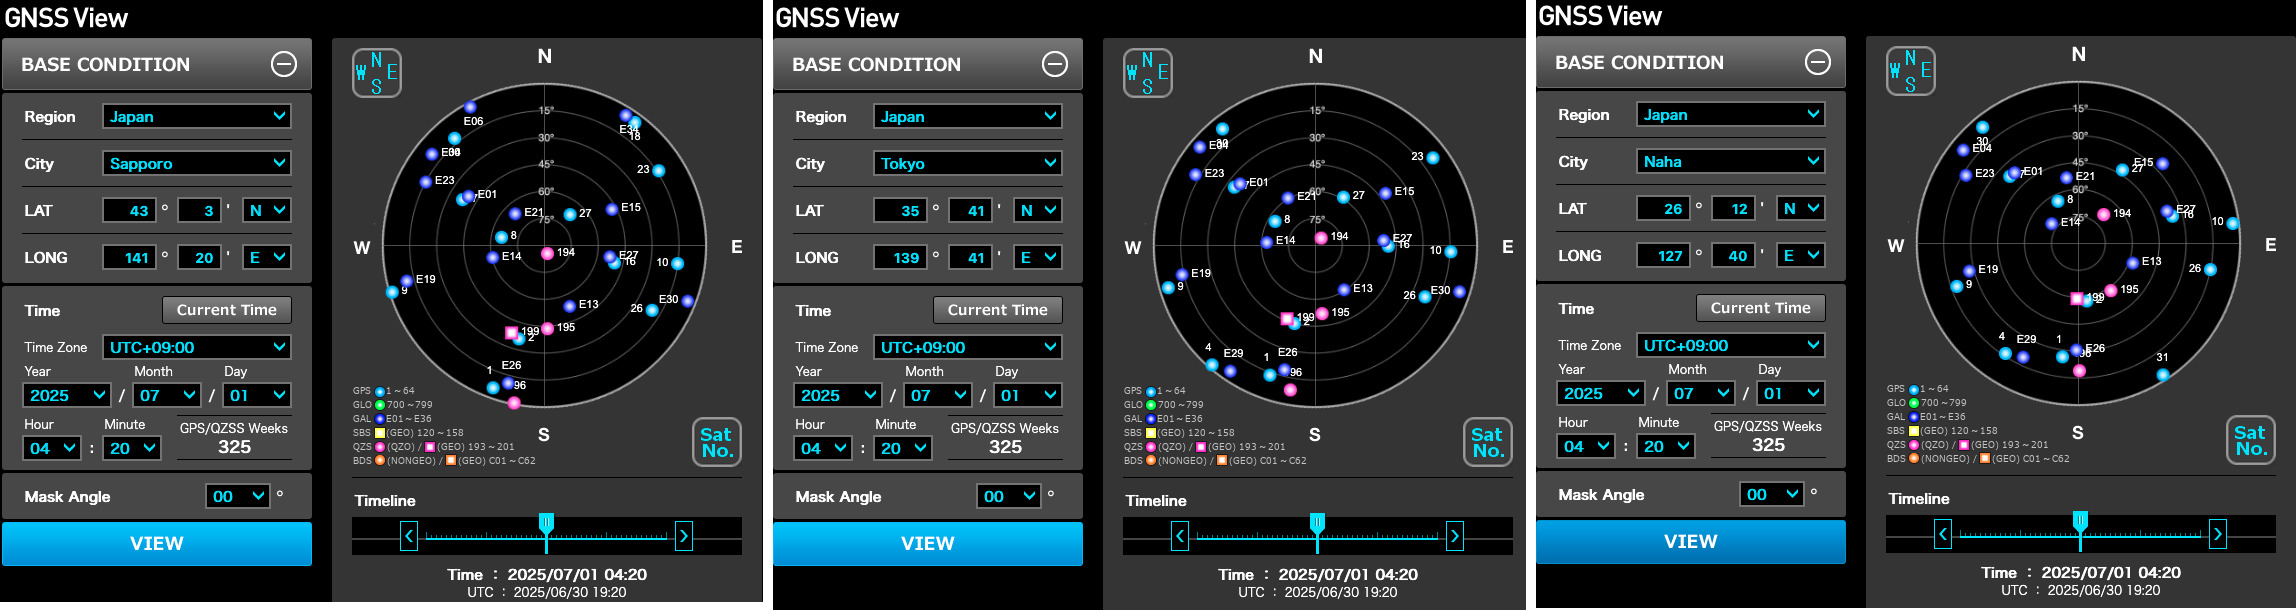Select QZSS satellite 195 in Naha sky plot
2296x610 pixels.
click(2111, 291)
